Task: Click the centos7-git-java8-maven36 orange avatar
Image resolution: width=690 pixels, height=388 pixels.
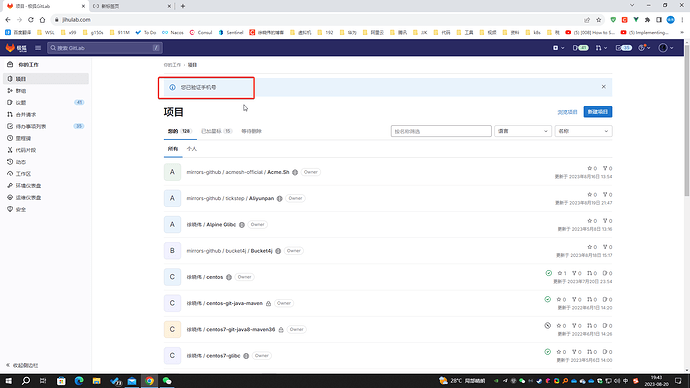Action: coord(172,329)
